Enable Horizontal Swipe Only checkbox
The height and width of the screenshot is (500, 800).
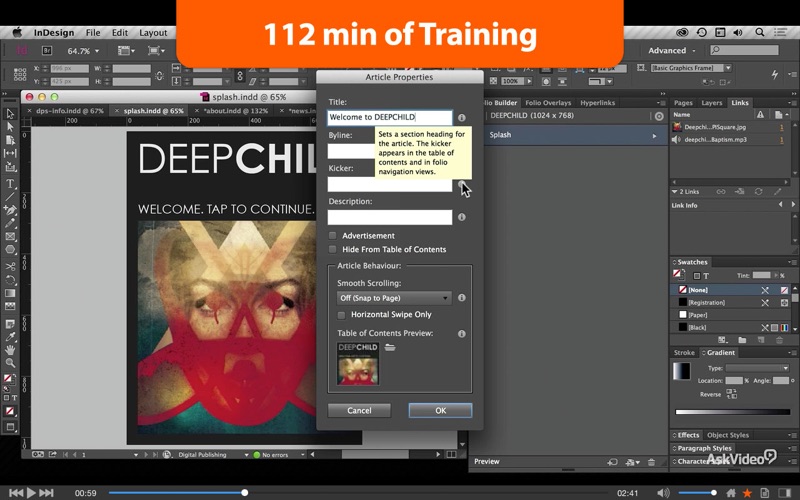tap(341, 315)
